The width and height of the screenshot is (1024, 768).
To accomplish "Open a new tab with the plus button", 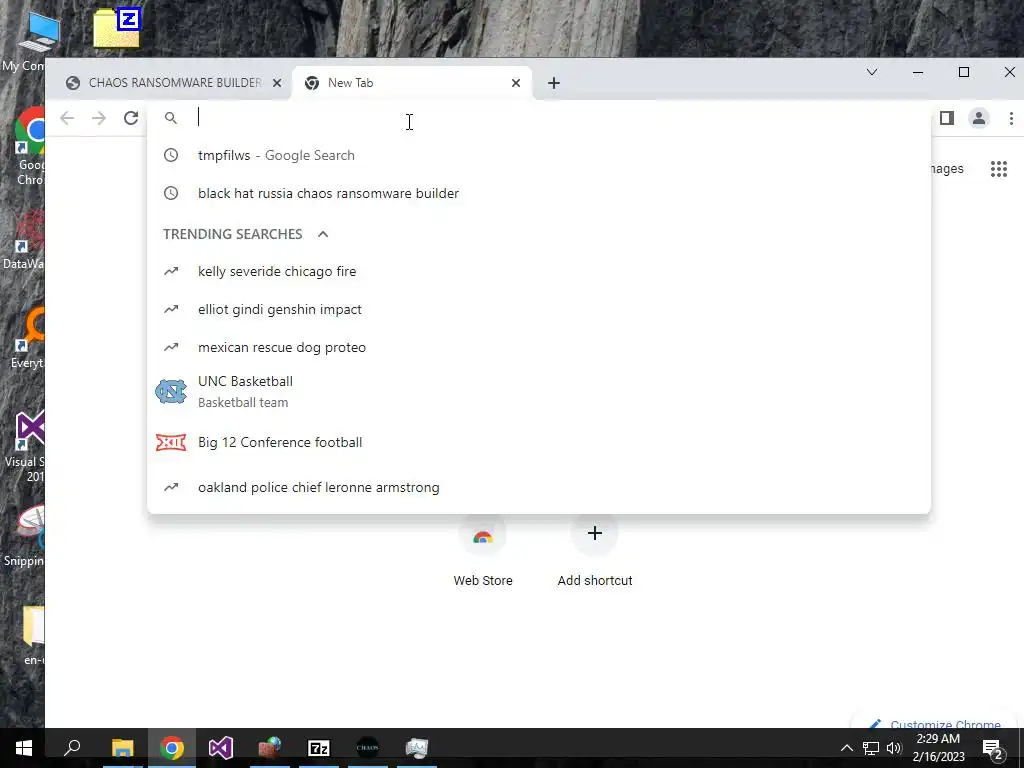I will 554,83.
